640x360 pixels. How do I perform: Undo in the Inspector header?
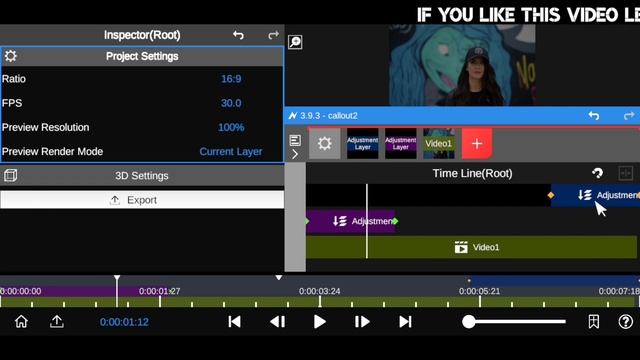[x=238, y=35]
